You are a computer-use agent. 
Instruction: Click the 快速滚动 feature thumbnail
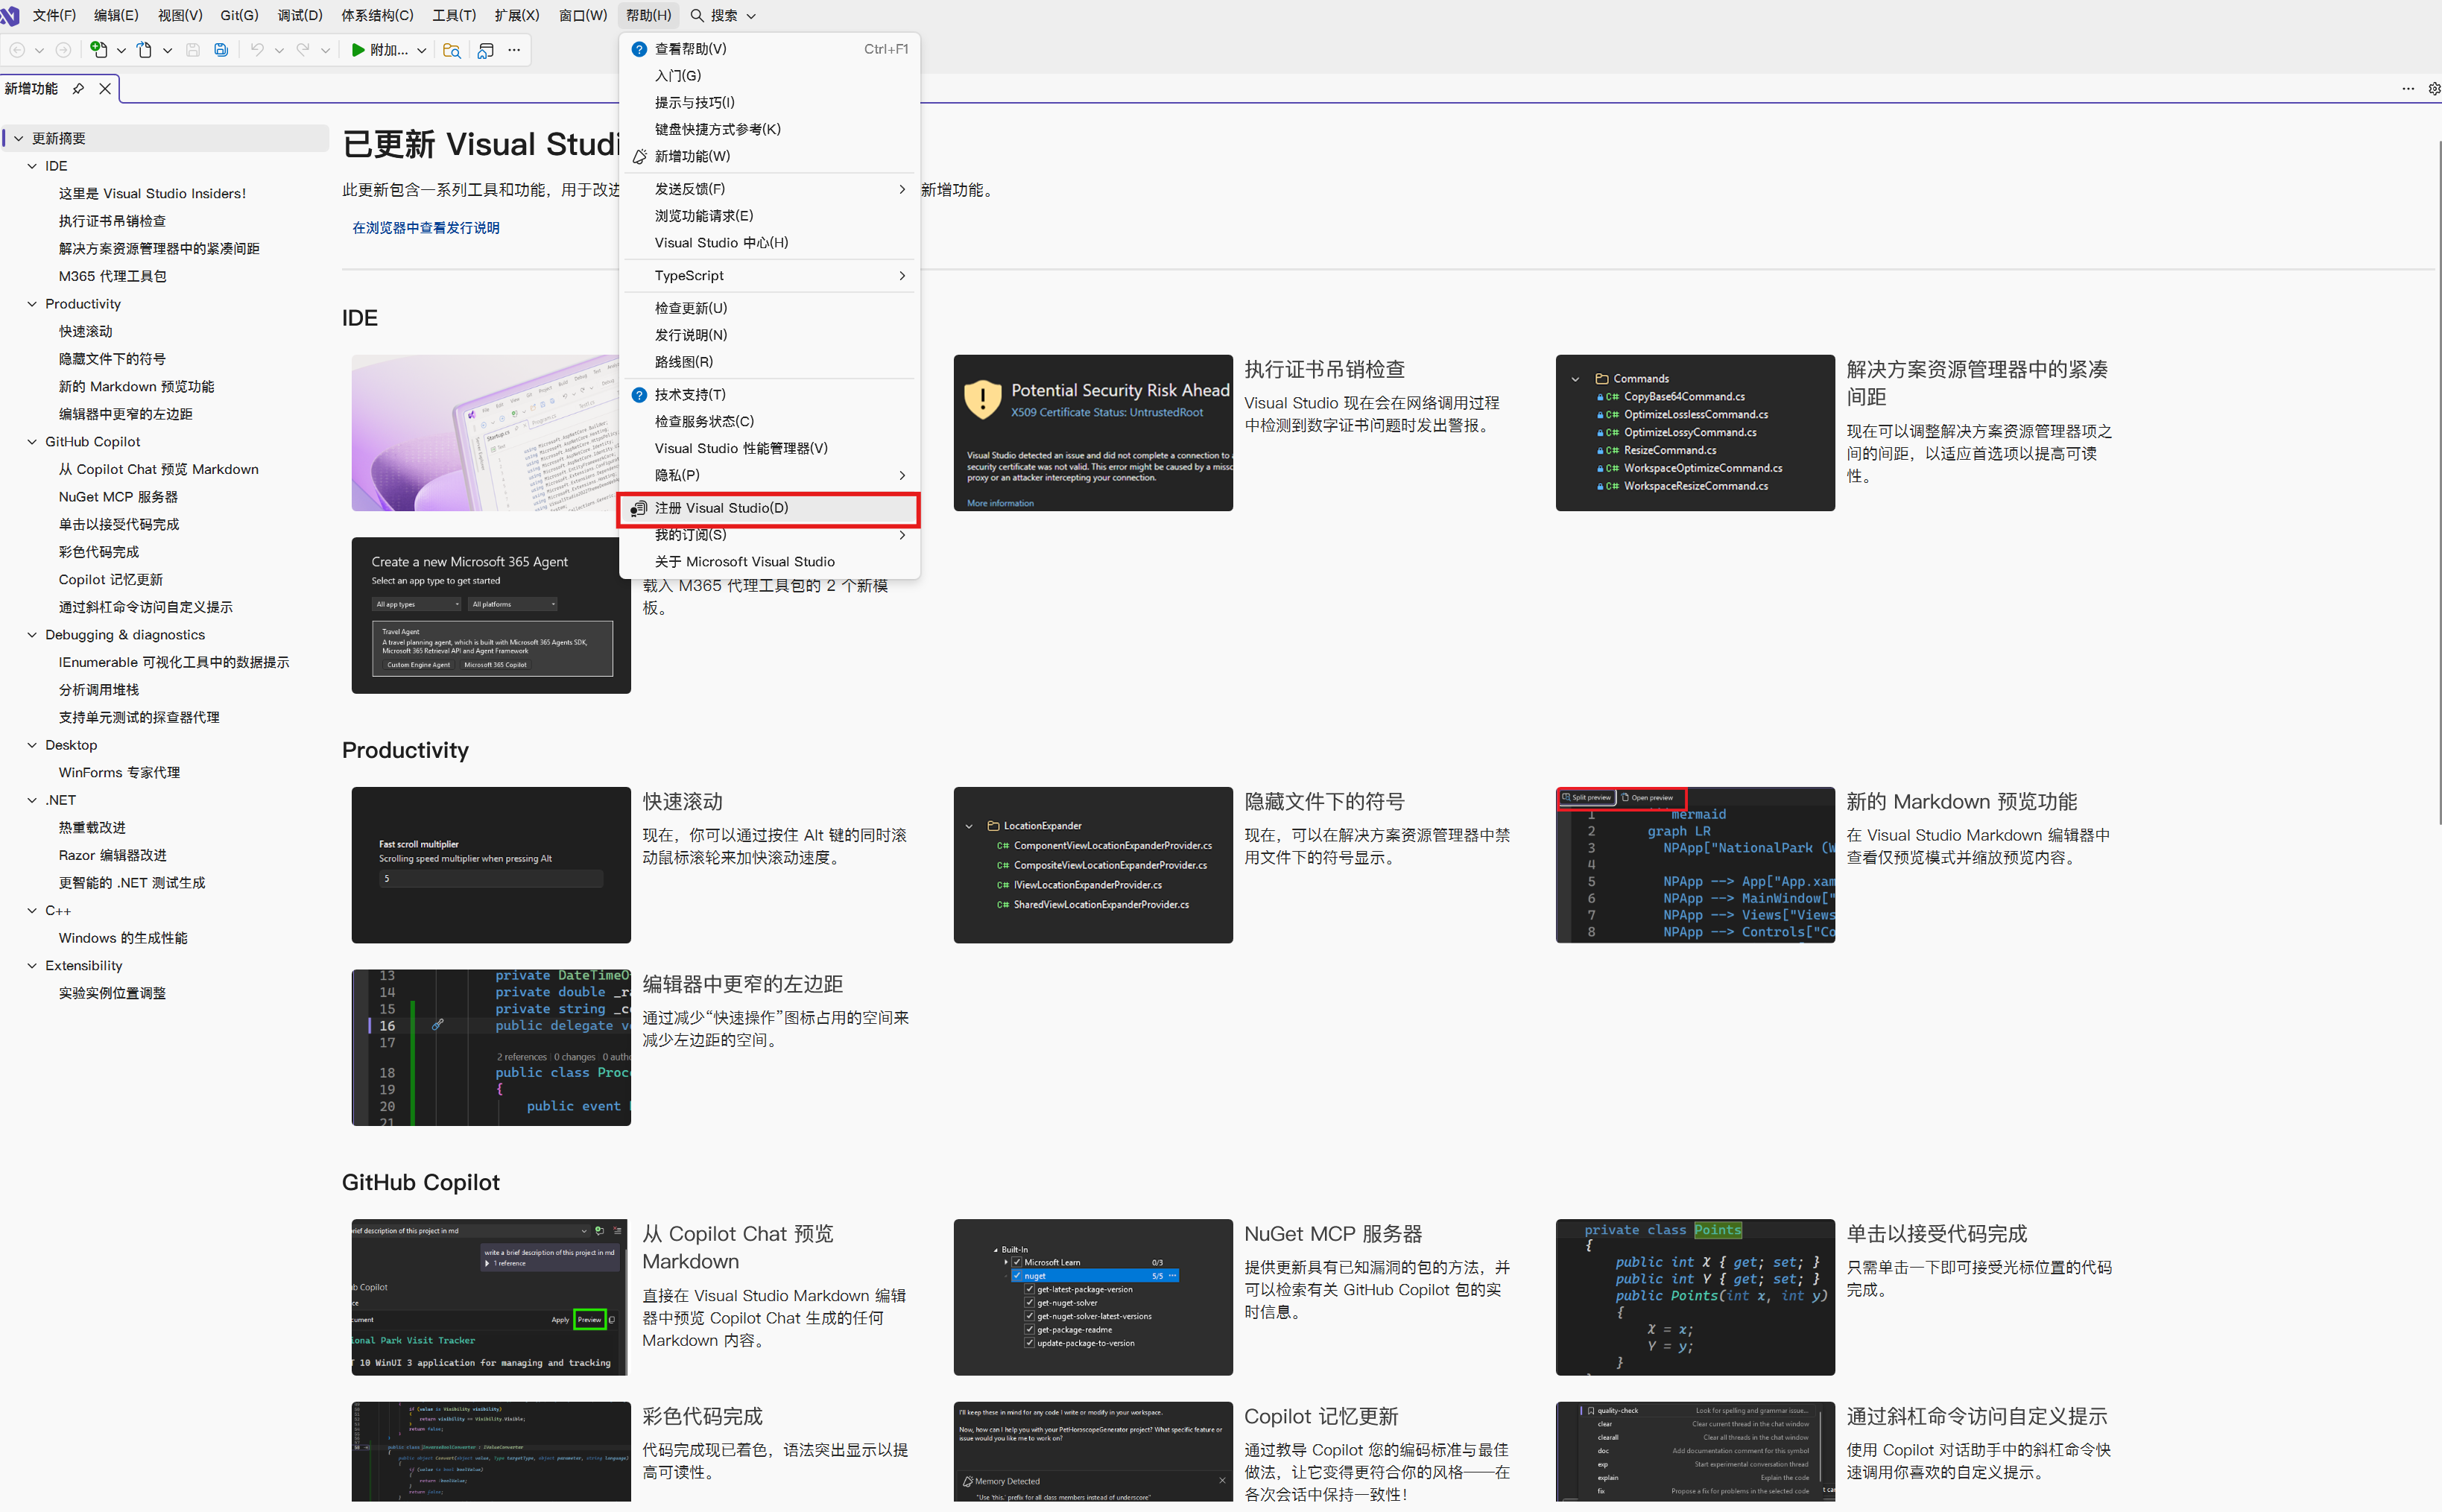[491, 865]
